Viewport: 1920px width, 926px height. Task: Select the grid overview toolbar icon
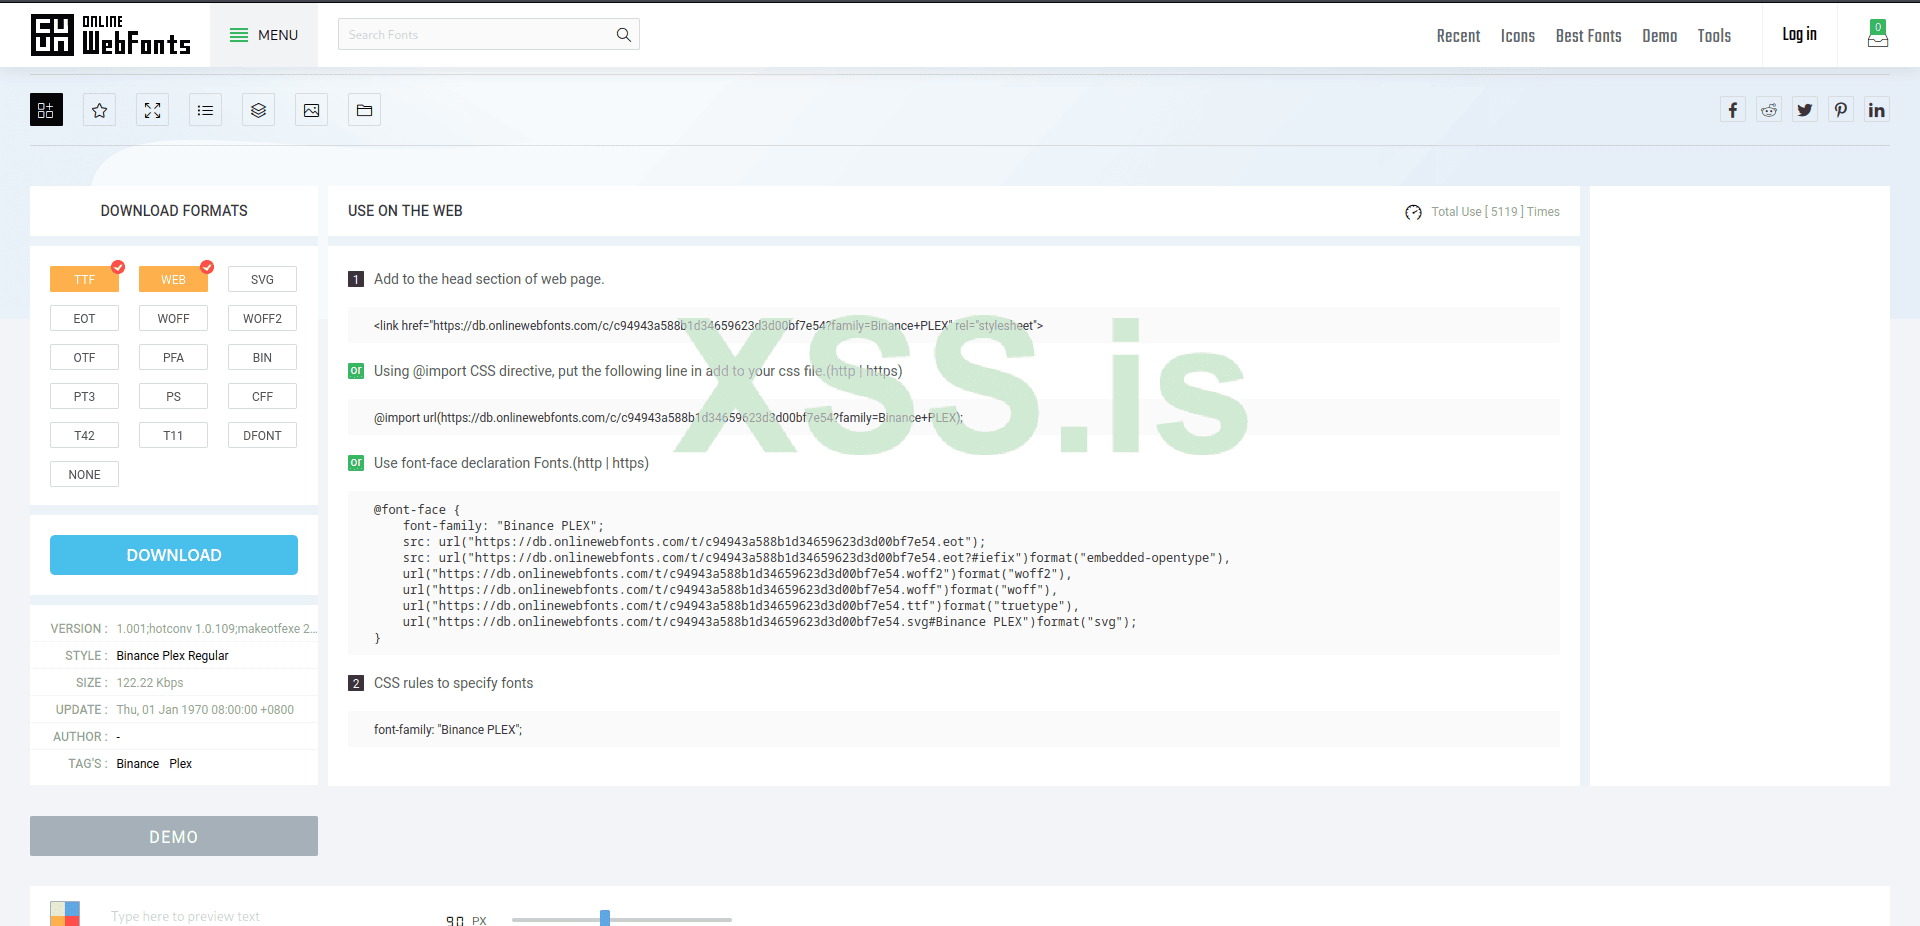(46, 110)
